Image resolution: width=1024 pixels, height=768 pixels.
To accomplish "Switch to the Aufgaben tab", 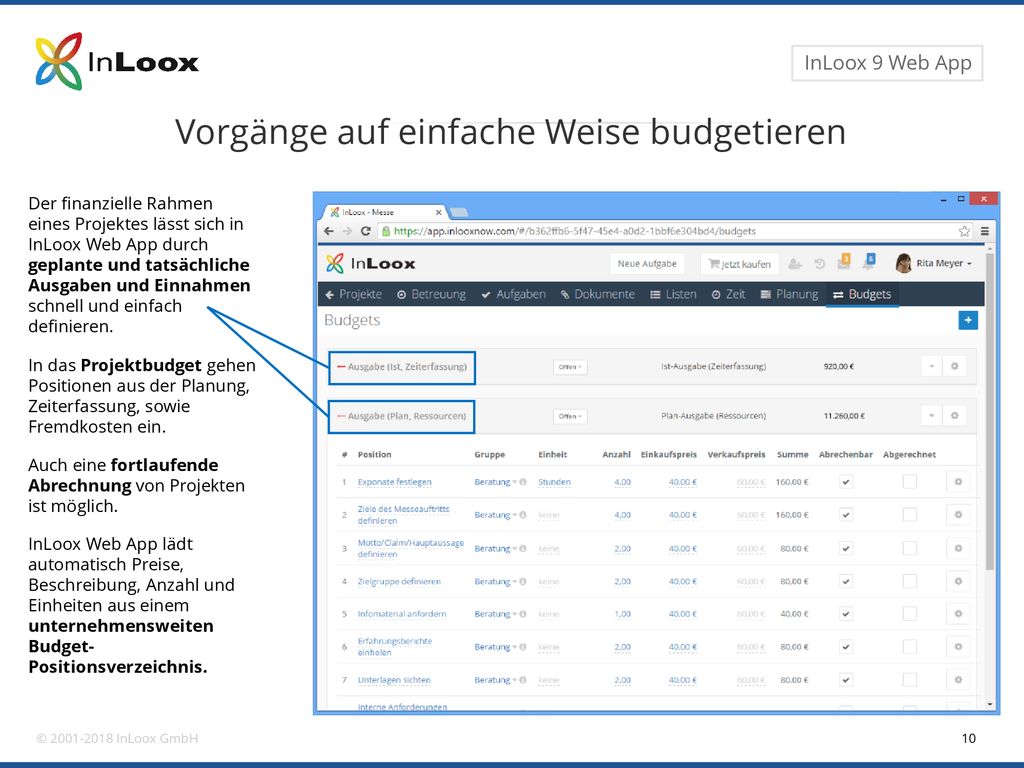I will pyautogui.click(x=513, y=295).
